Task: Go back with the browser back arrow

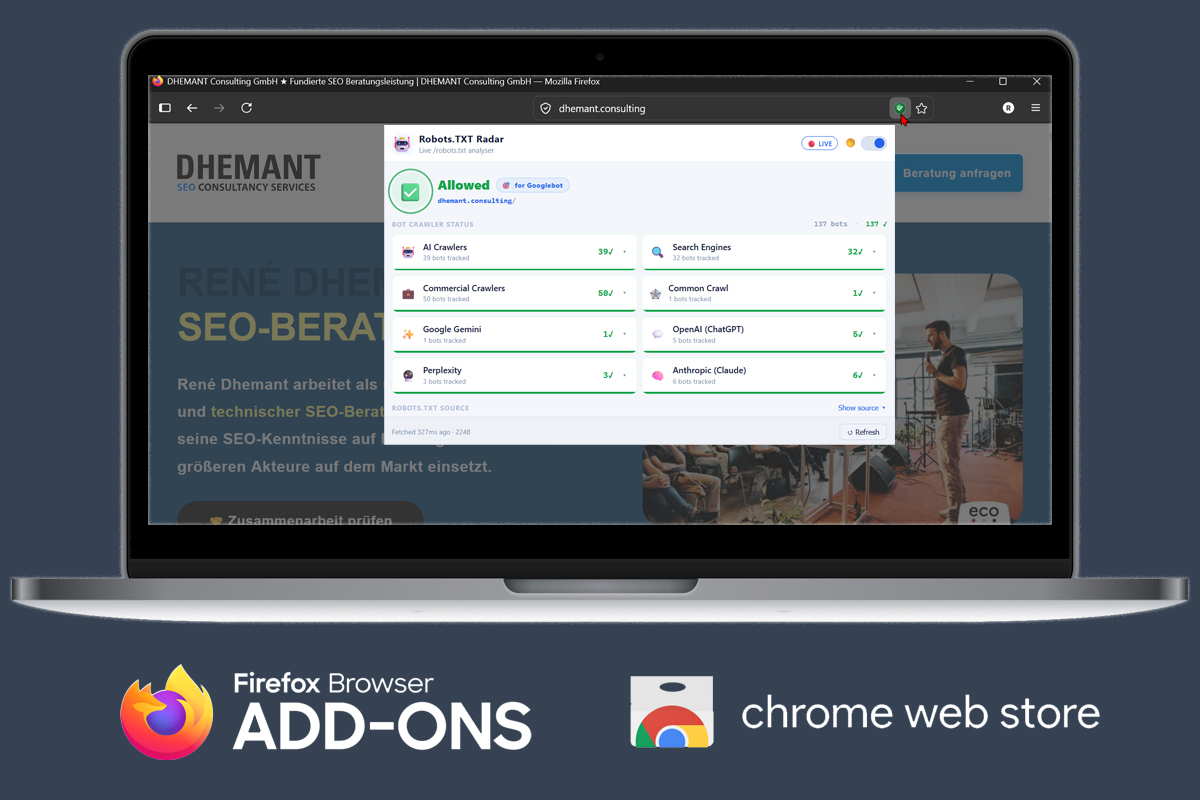Action: pos(192,108)
